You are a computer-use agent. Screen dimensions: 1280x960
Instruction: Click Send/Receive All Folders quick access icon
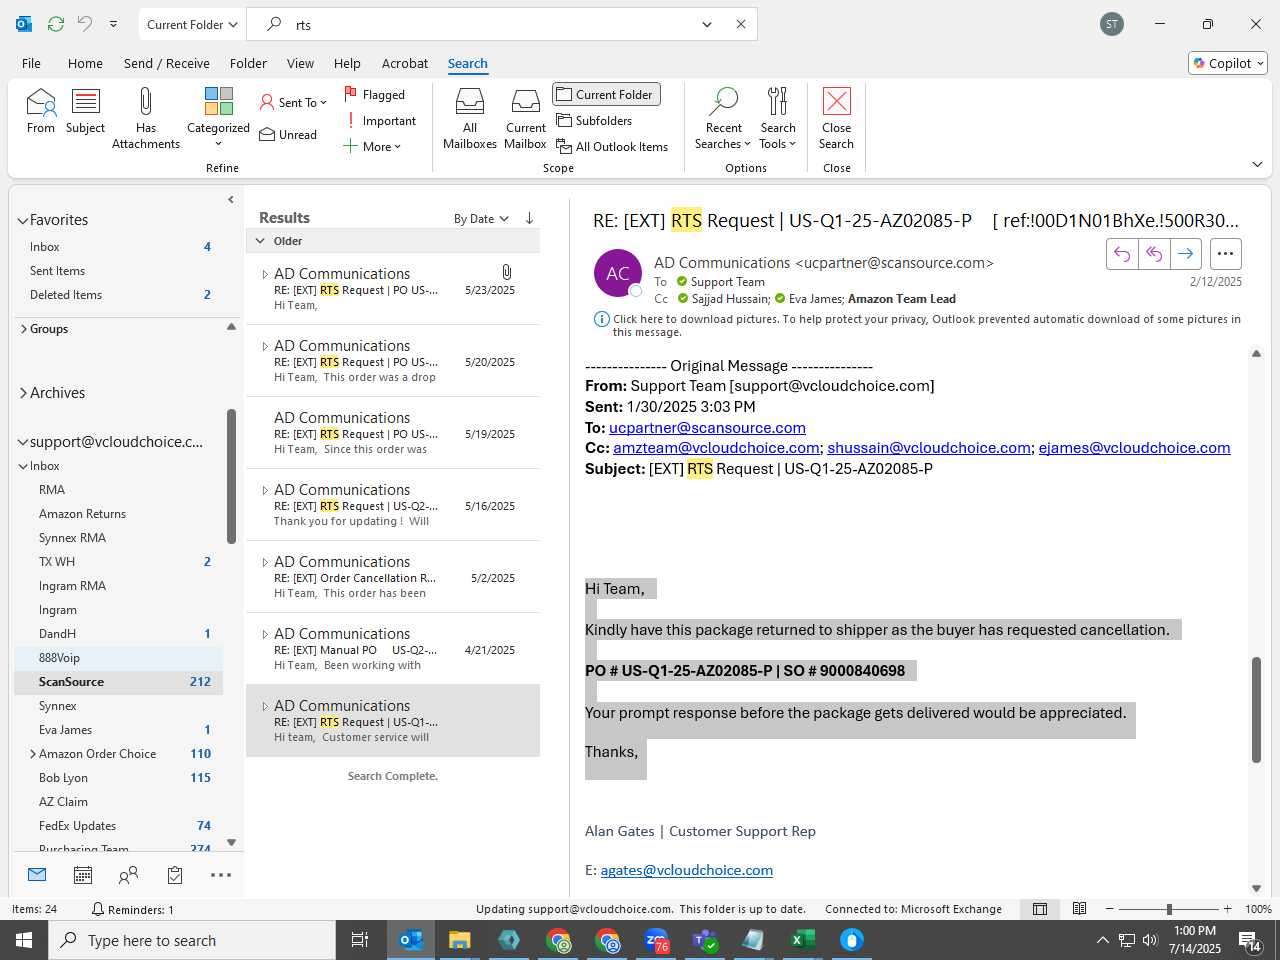(x=56, y=24)
